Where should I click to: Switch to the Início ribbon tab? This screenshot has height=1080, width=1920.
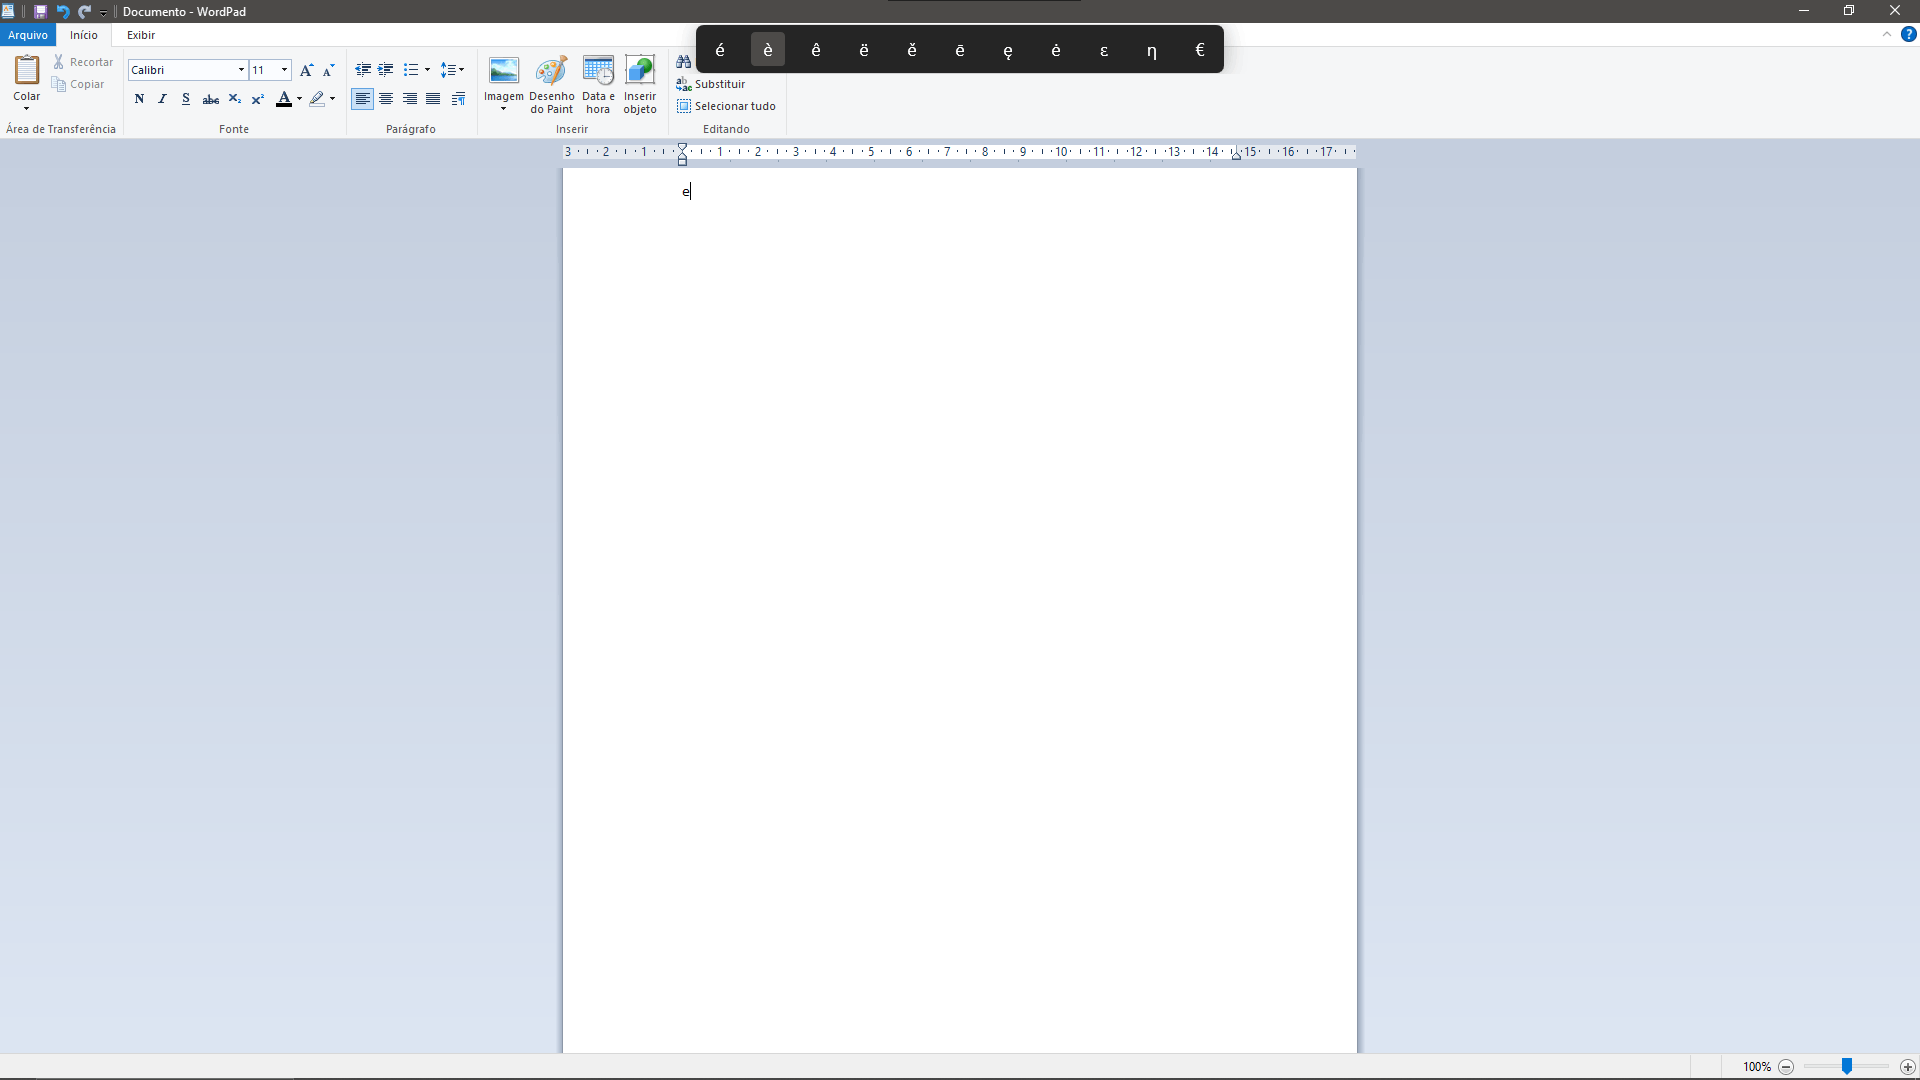pos(84,35)
